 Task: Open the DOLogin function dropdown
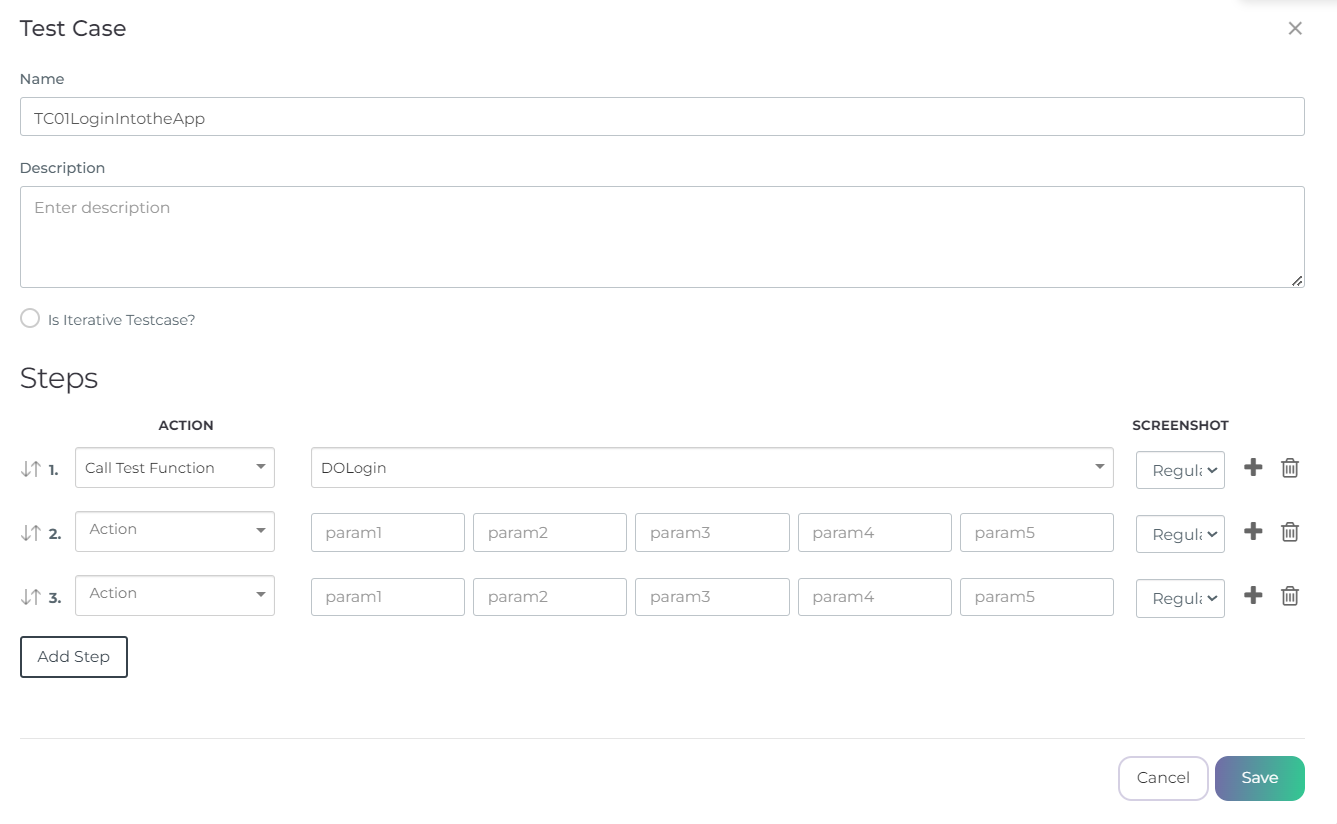coord(712,467)
